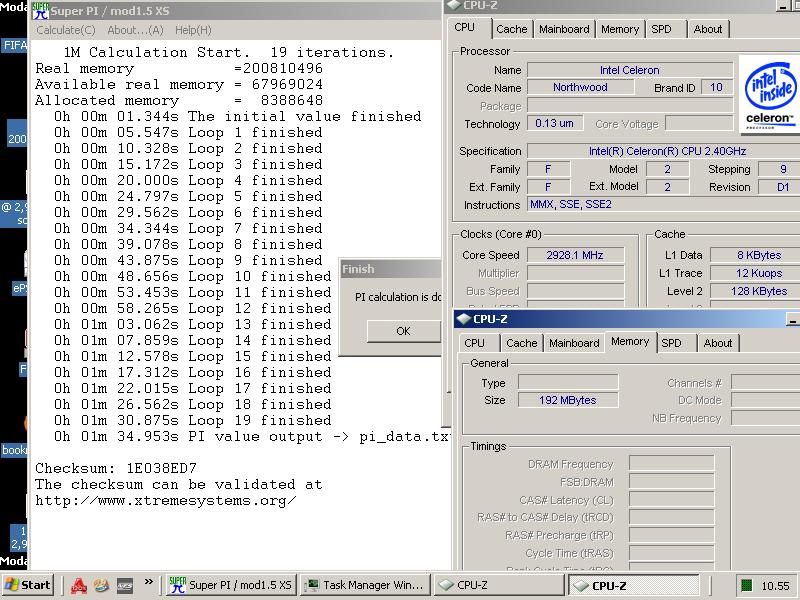Screen dimensions: 800x600
Task: Click the first CPU-Z taskbar button
Action: click(499, 585)
